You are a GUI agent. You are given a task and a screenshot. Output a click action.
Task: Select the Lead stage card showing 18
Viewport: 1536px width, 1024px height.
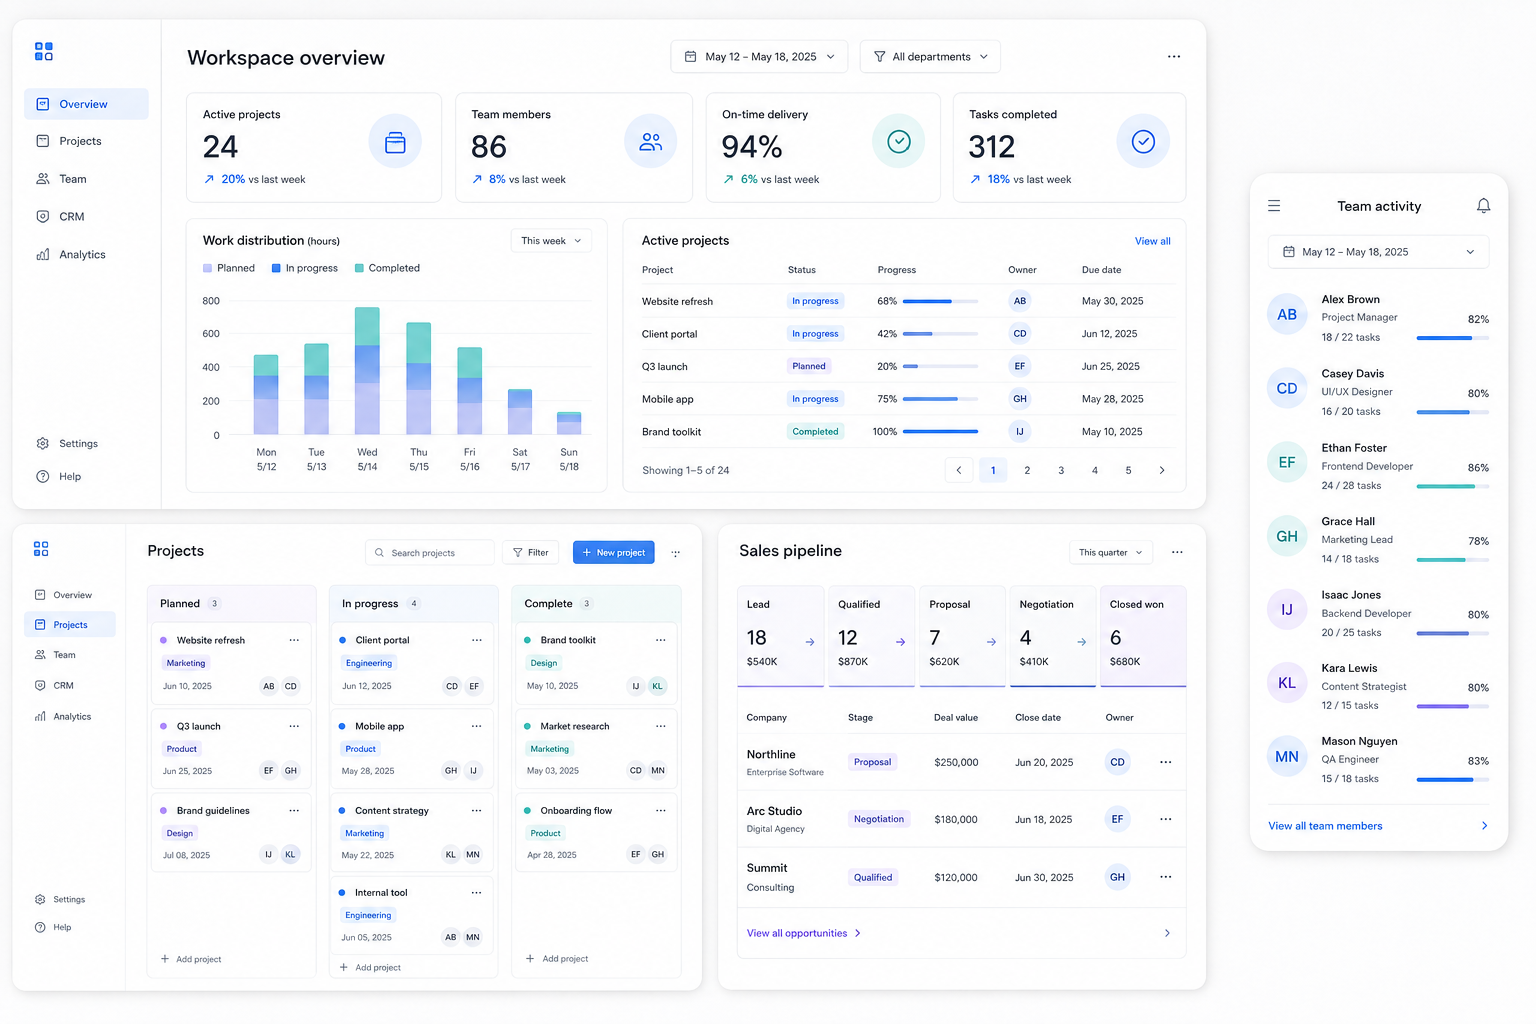point(781,636)
